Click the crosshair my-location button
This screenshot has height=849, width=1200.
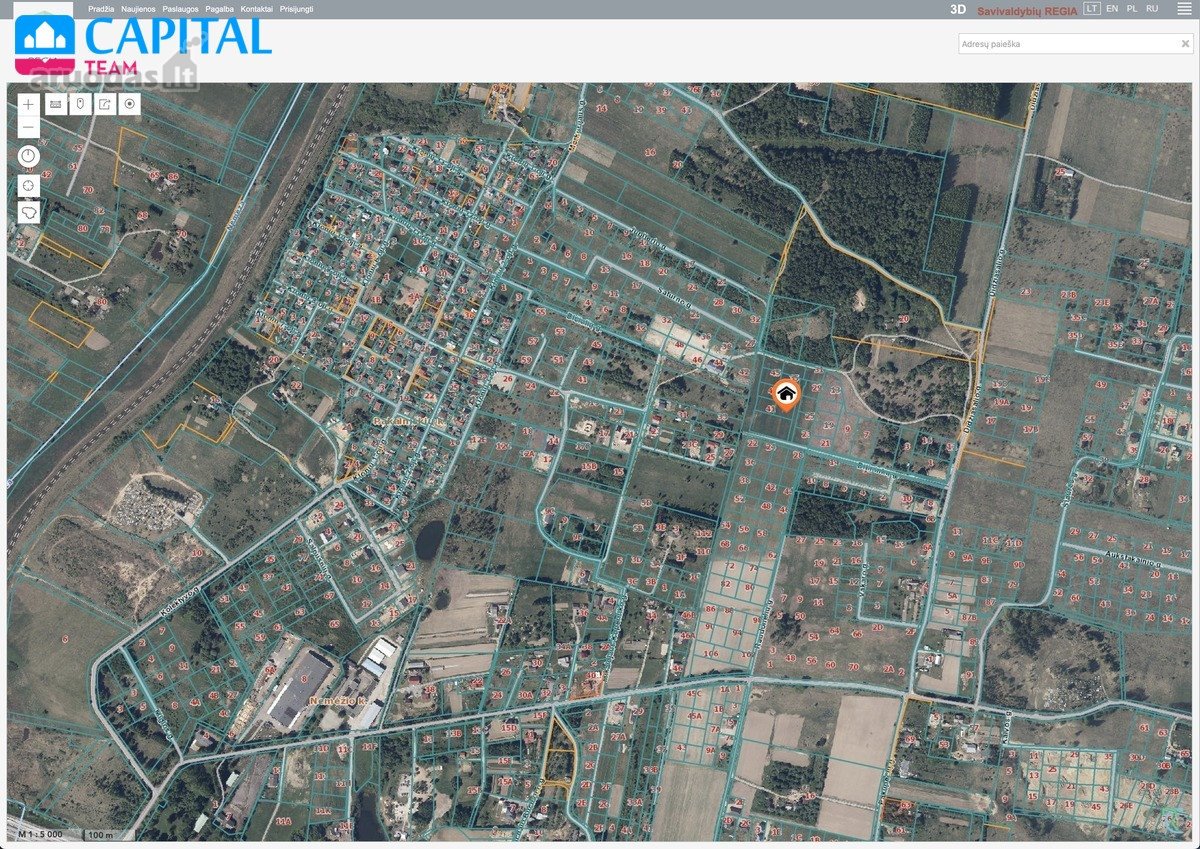pyautogui.click(x=28, y=185)
